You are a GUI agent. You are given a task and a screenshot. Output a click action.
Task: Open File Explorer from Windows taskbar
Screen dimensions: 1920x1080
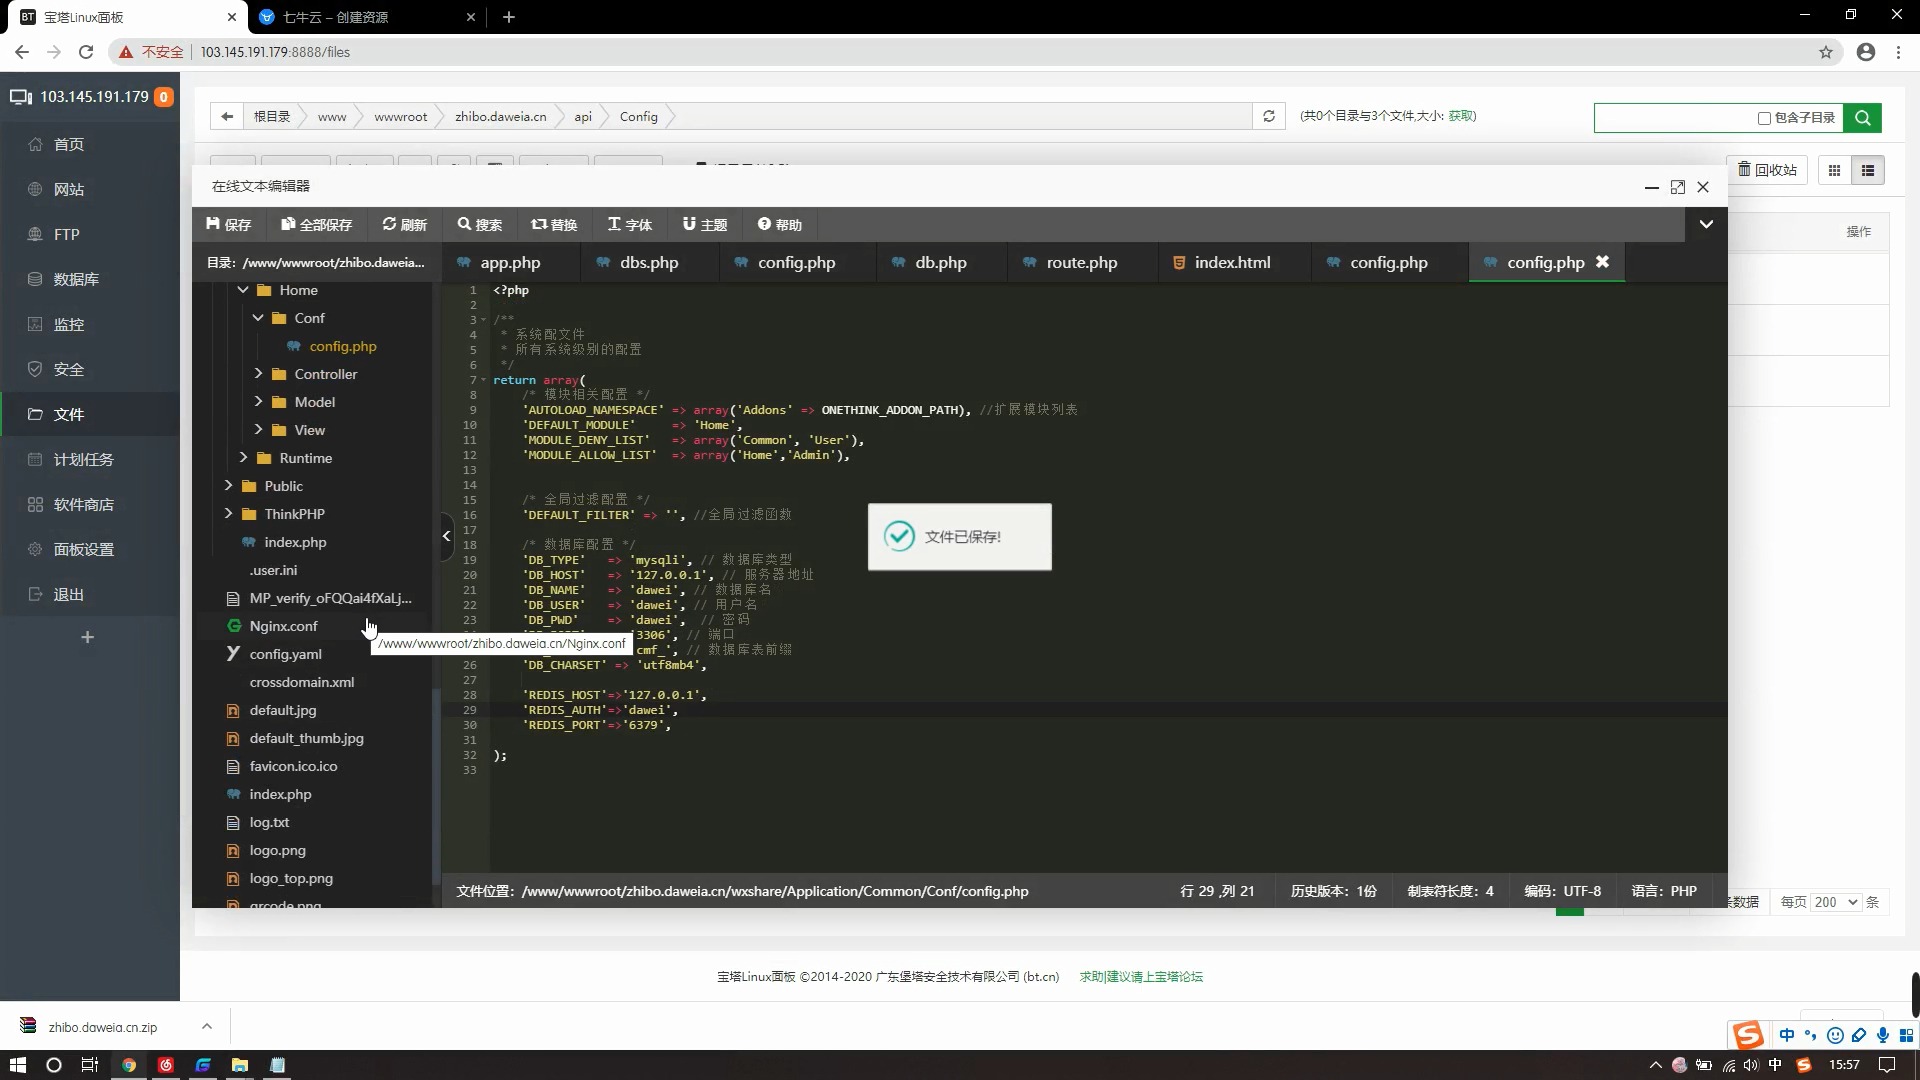(240, 1065)
